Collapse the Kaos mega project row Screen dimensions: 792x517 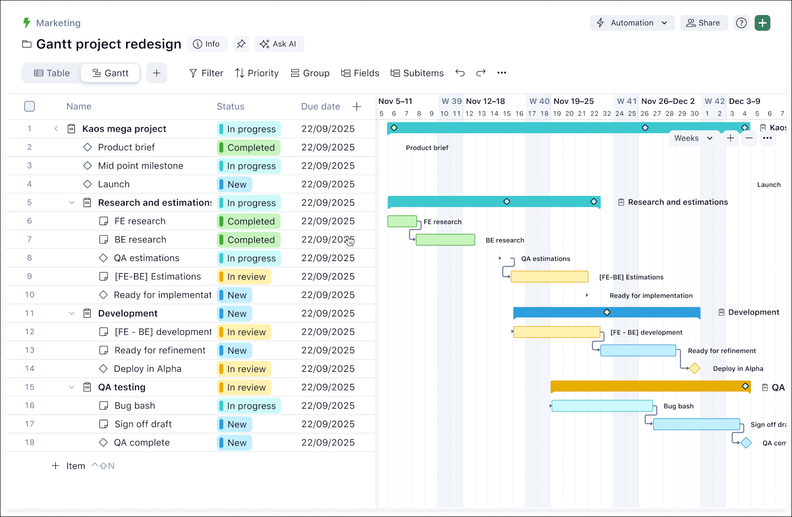pos(56,129)
